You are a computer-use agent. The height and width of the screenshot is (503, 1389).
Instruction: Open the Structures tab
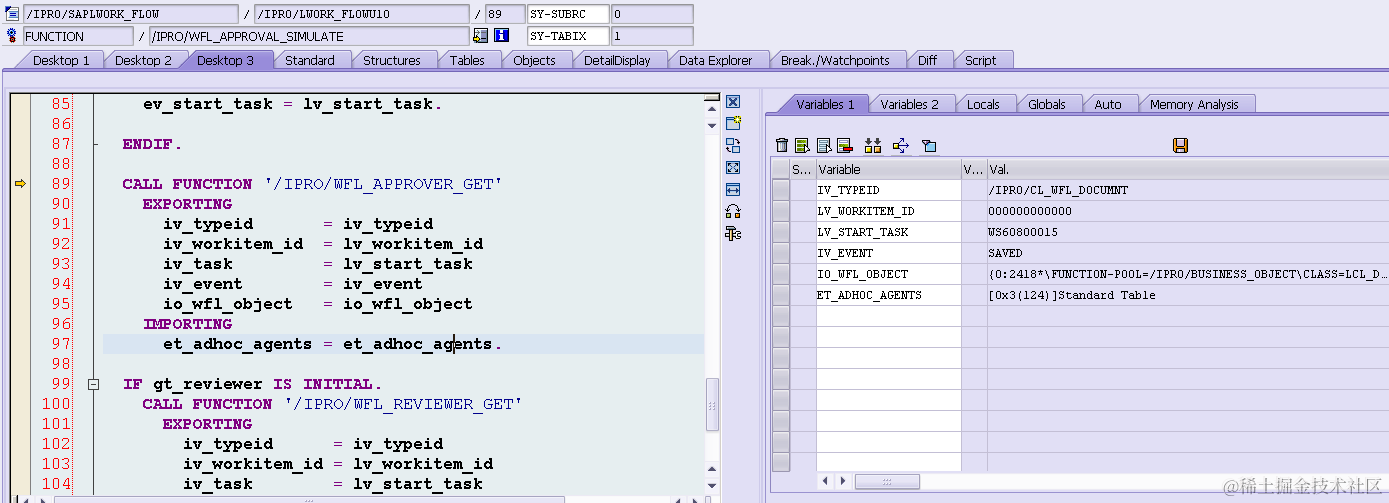point(392,60)
